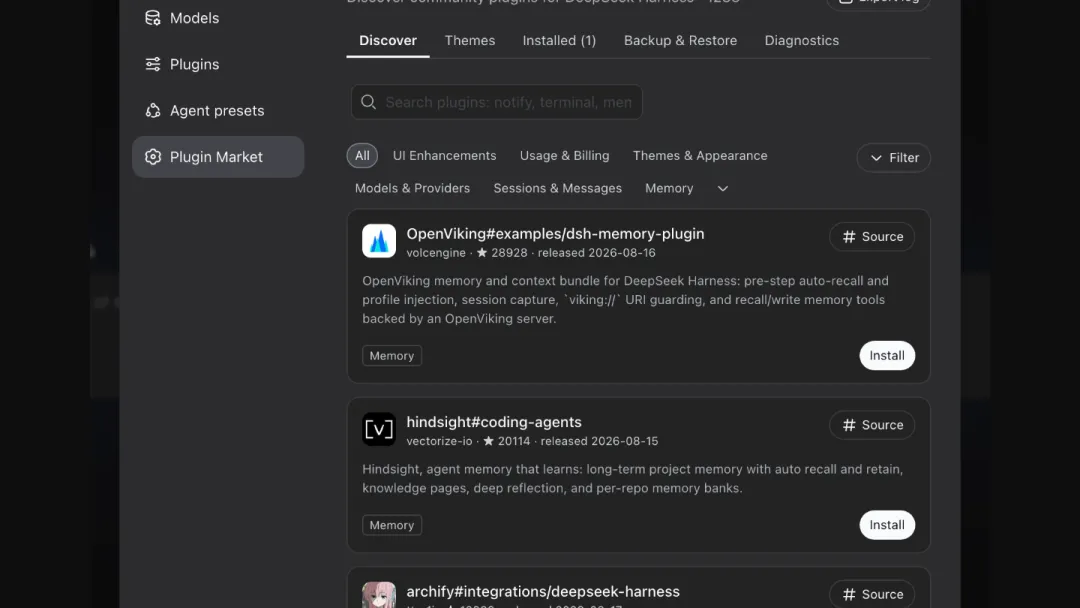Filter by Models & Providers category
The width and height of the screenshot is (1080, 608).
pos(412,188)
